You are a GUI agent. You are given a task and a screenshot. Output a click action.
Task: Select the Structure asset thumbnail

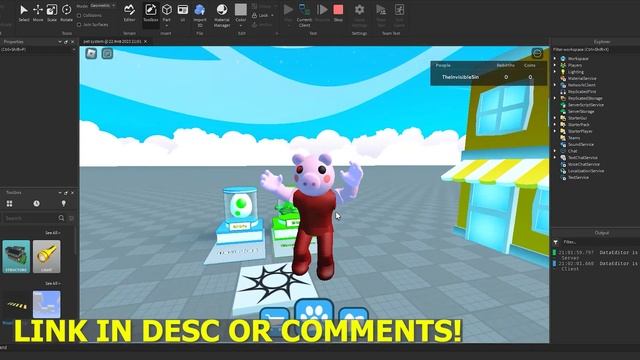[16, 256]
